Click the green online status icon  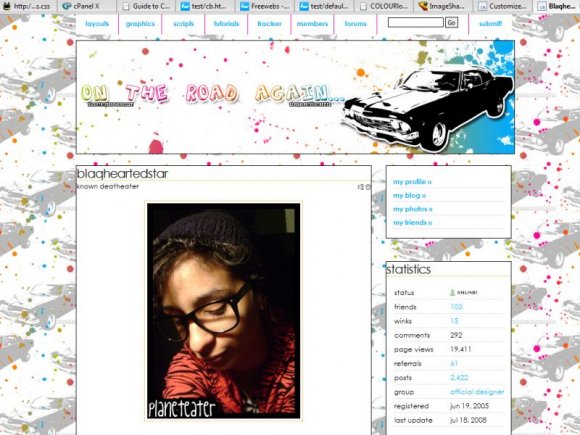tap(452, 293)
